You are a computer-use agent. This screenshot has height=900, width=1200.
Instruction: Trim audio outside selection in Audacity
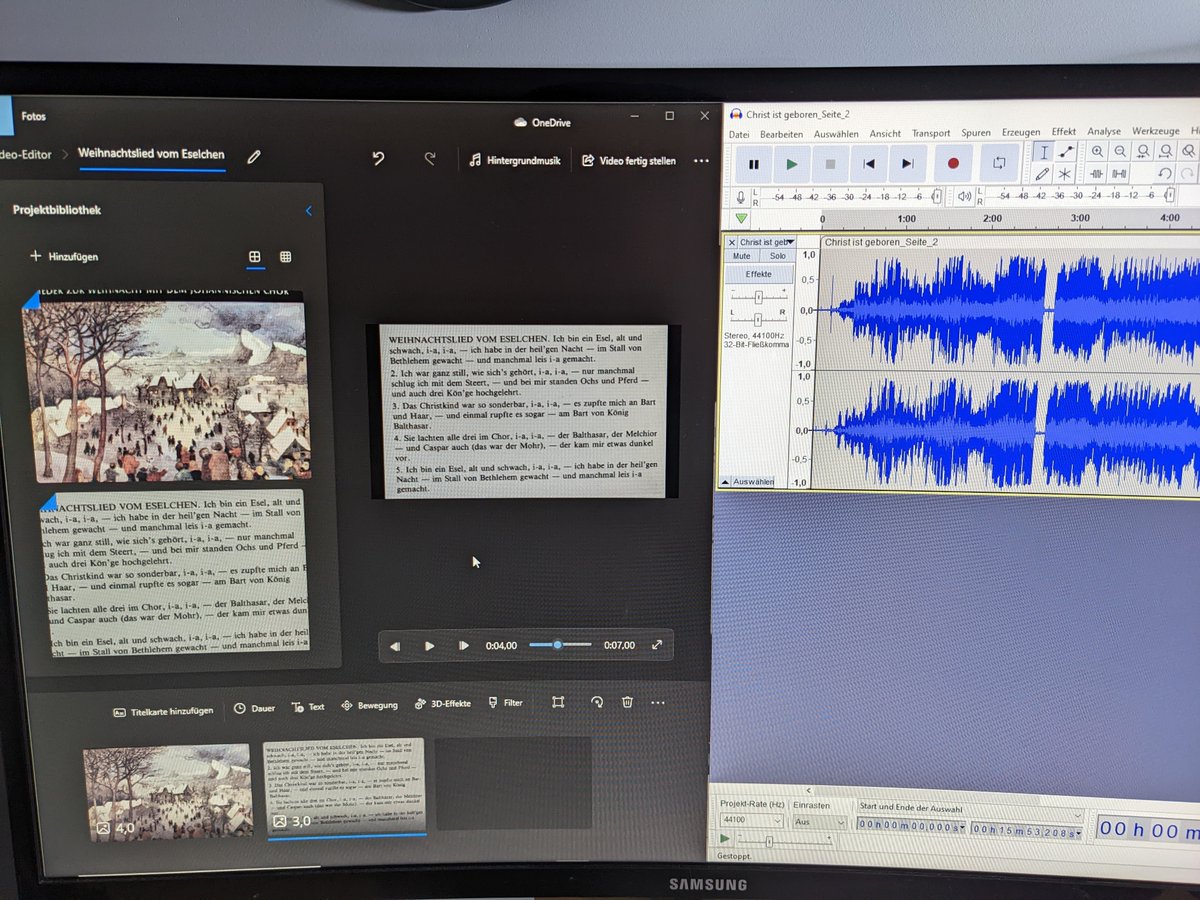pyautogui.click(x=1097, y=173)
